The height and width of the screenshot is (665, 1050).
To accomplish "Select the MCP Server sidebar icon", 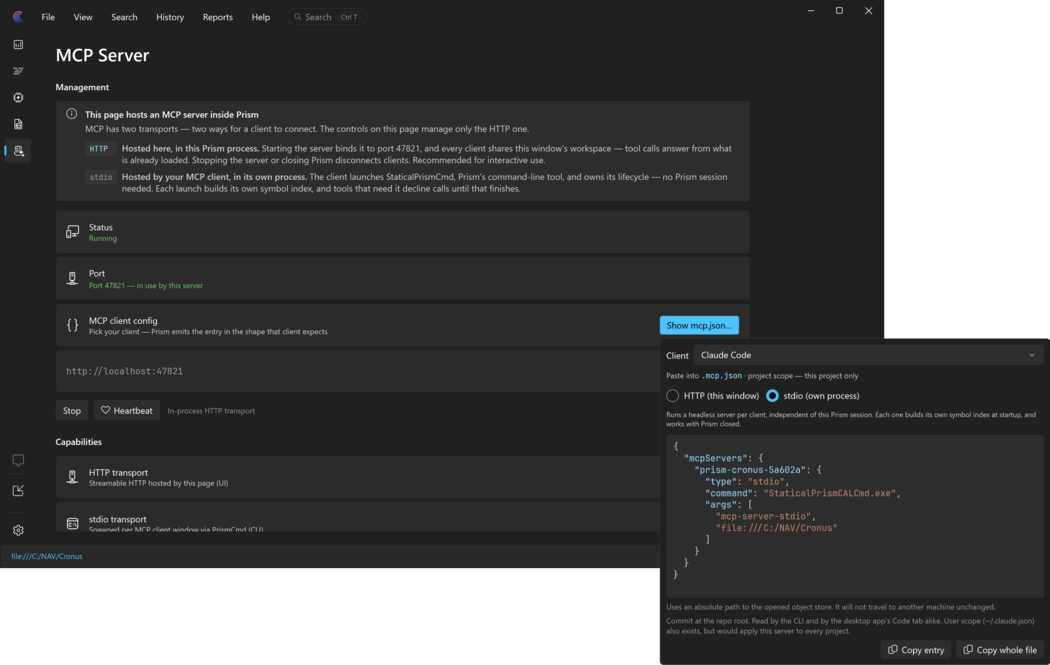I will (18, 151).
